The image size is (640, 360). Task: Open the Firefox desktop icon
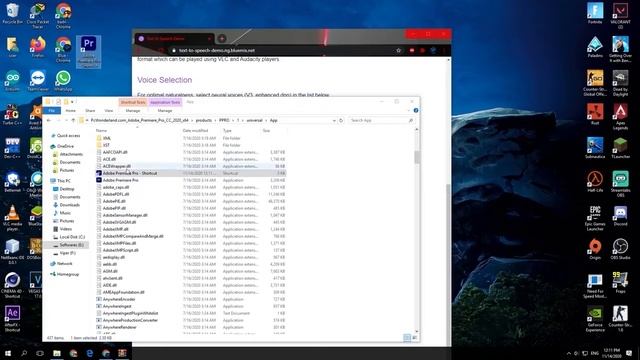38,47
